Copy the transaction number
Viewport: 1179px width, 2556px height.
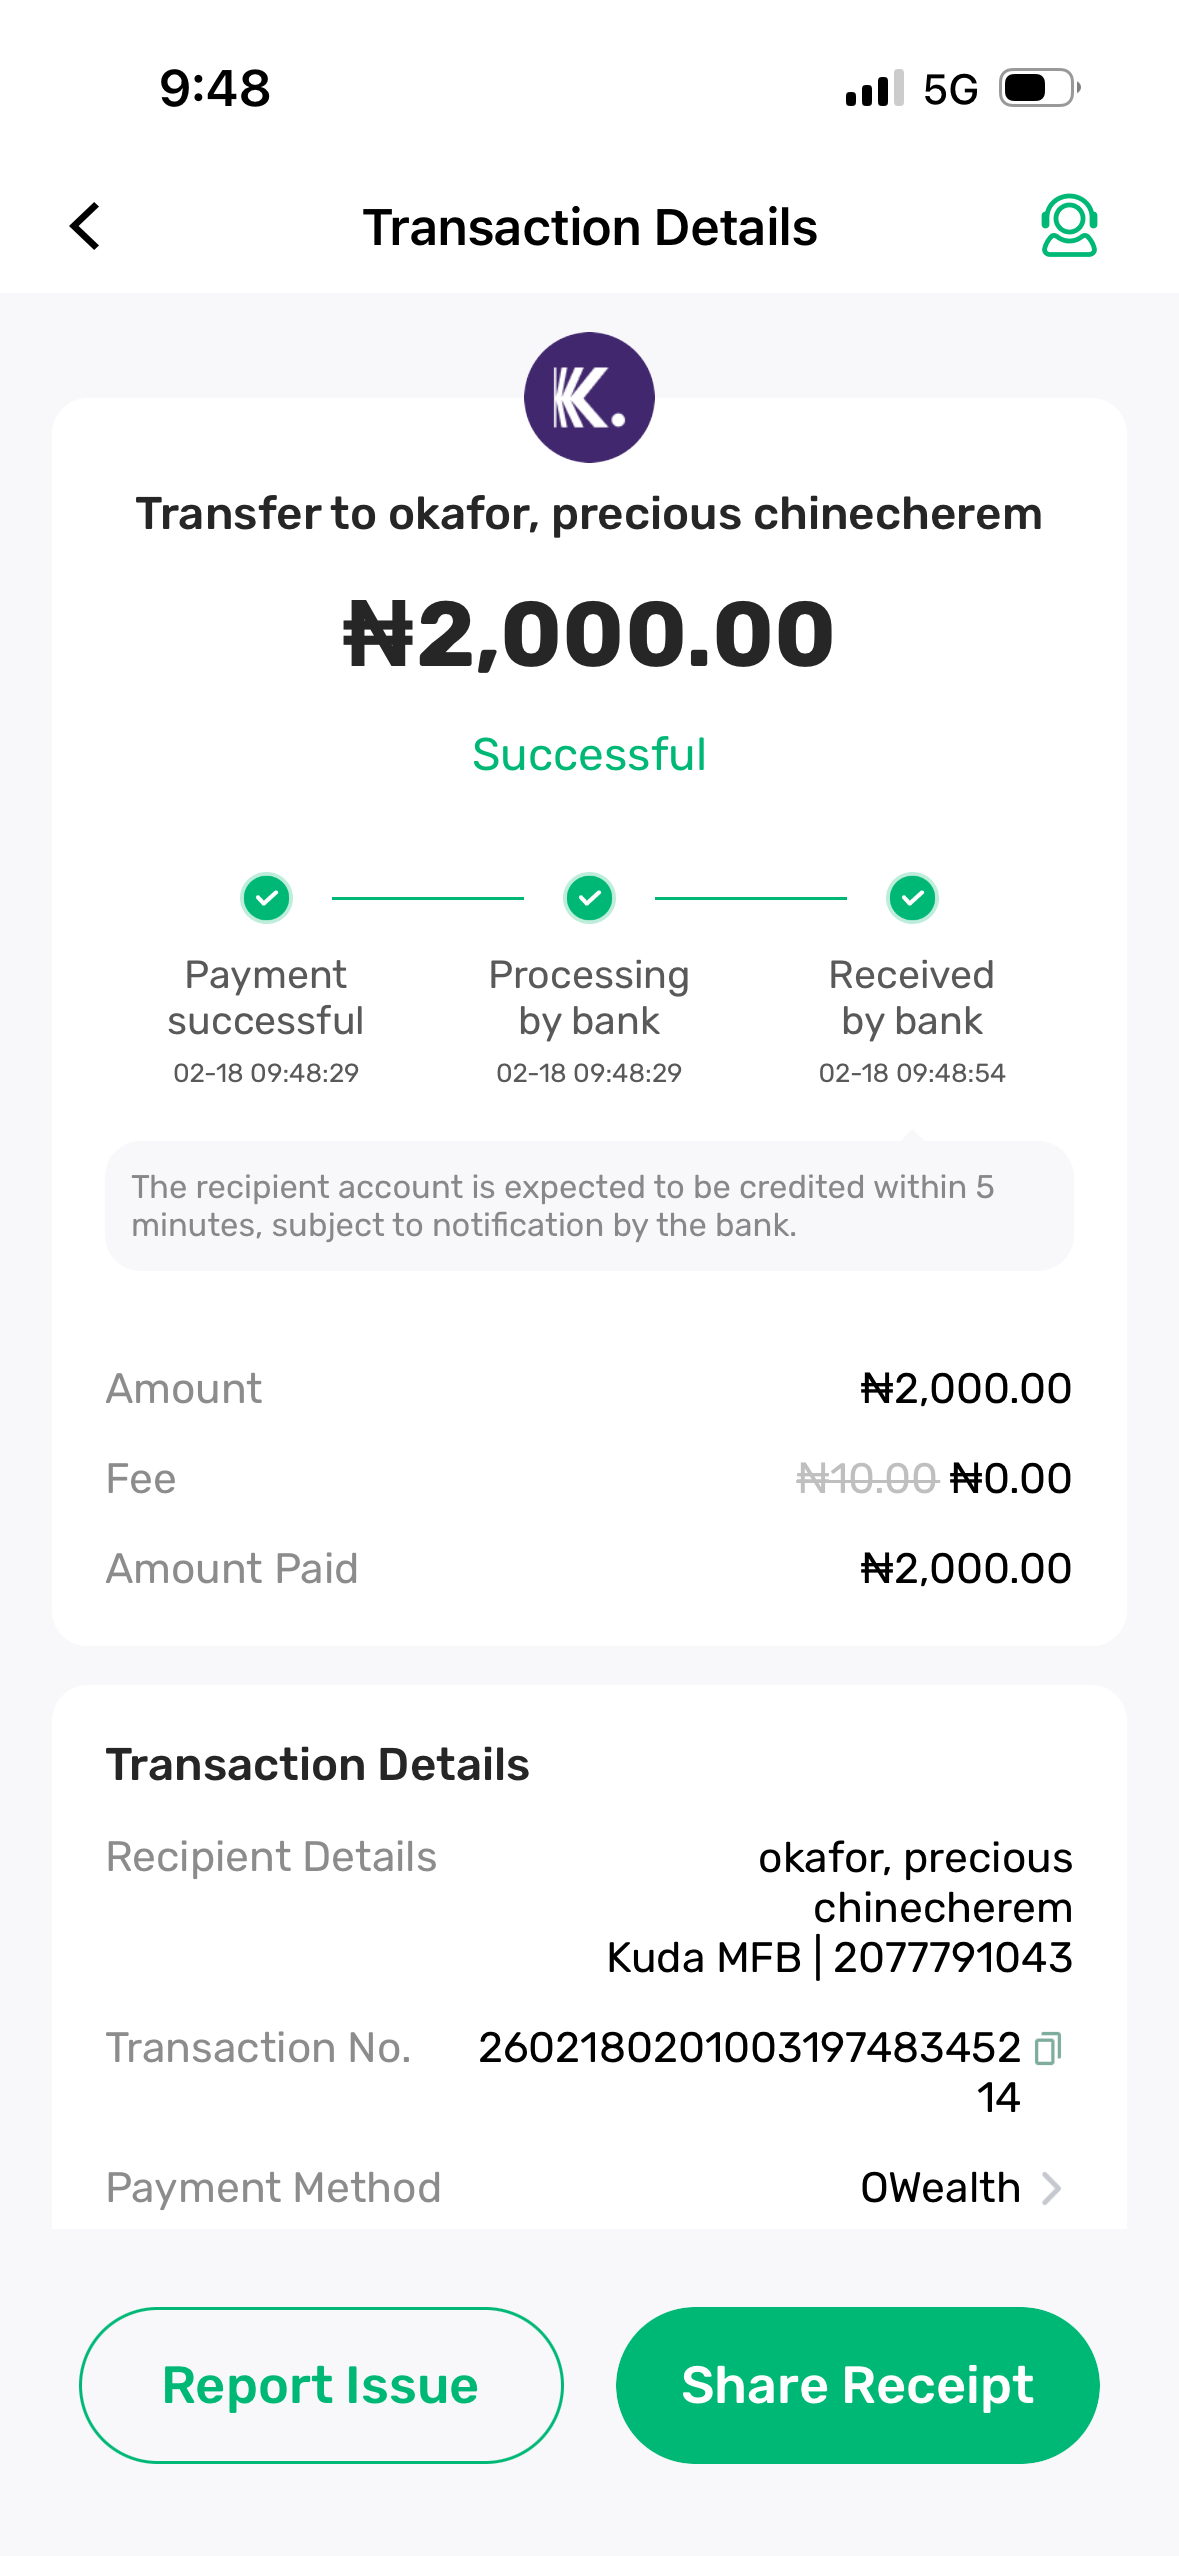1047,2049
